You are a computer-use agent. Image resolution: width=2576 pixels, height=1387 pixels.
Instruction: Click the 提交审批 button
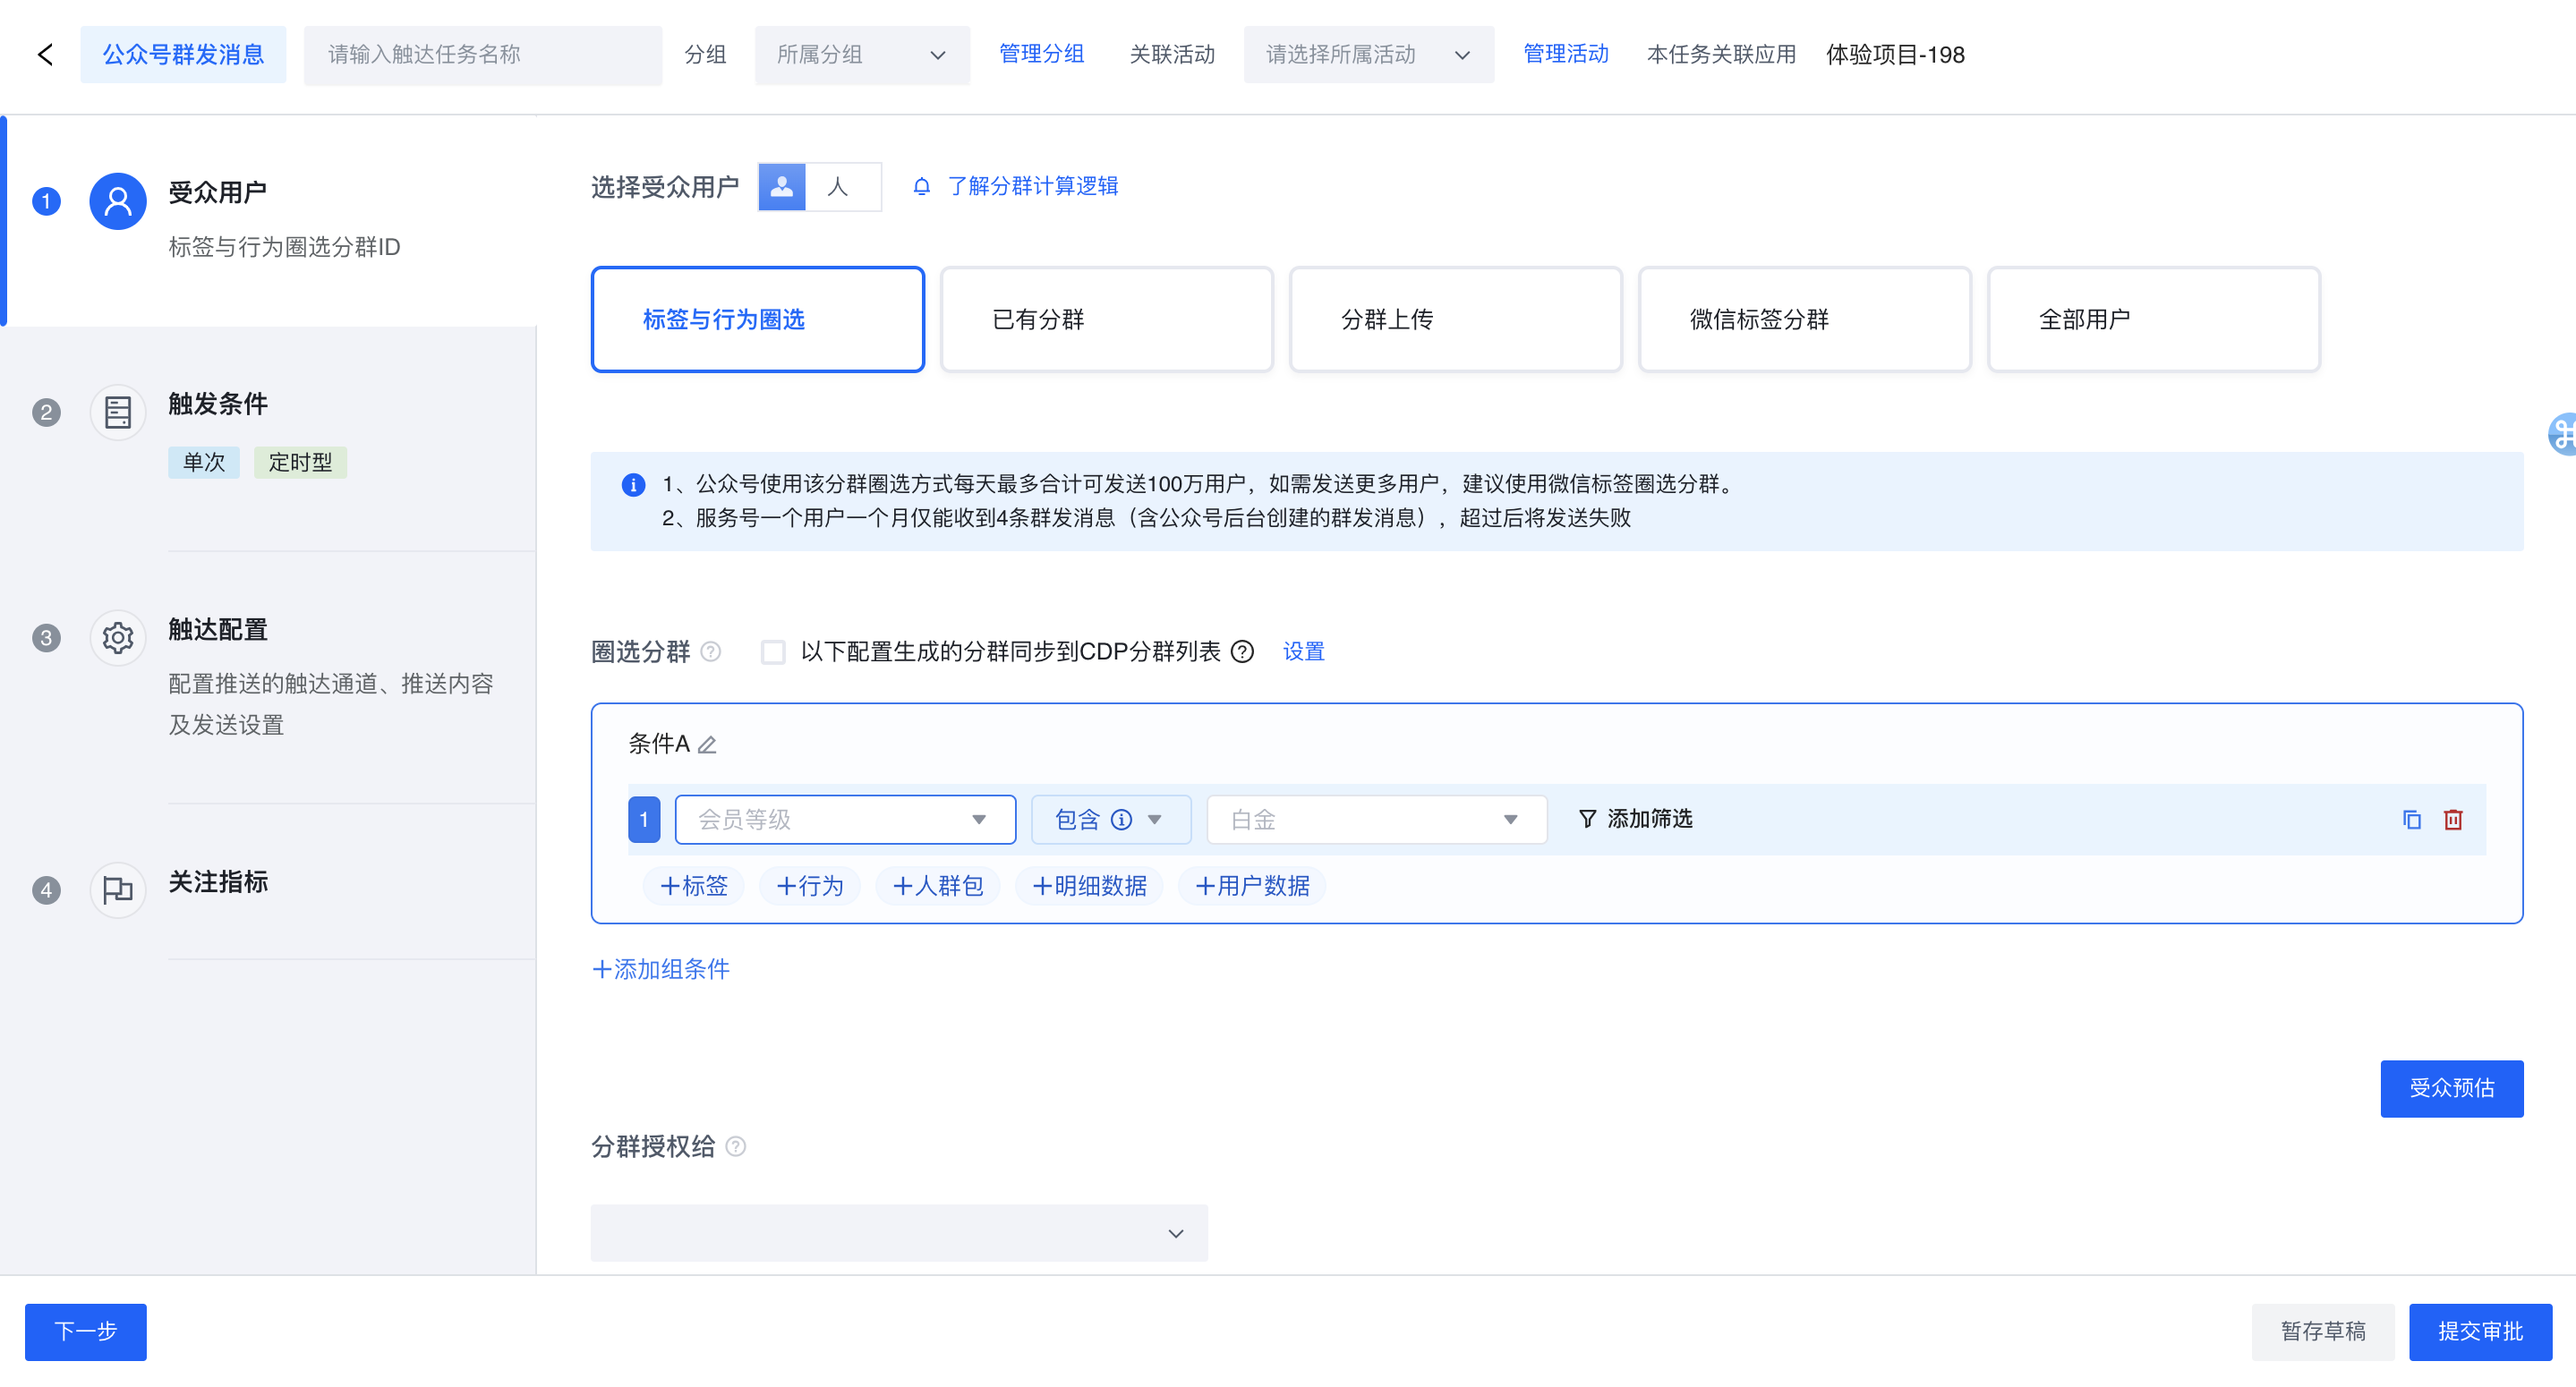[2480, 1332]
